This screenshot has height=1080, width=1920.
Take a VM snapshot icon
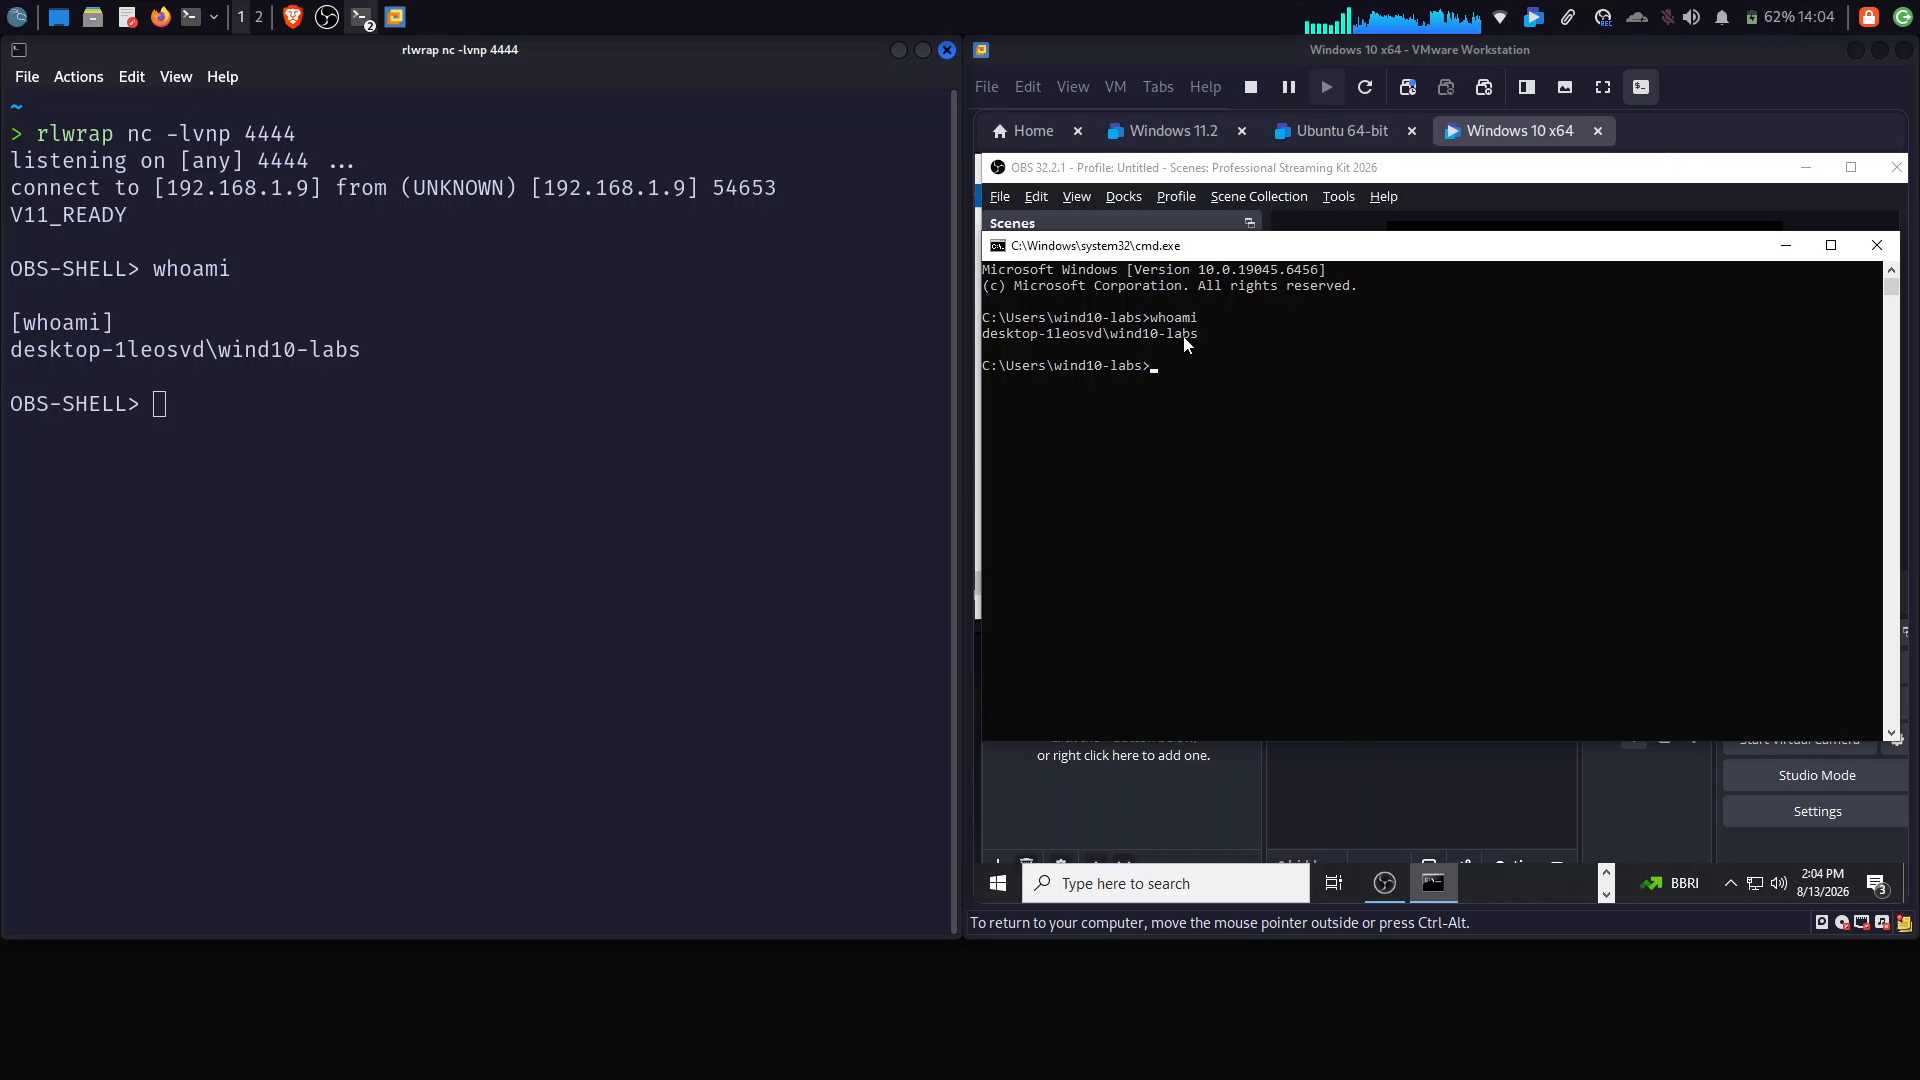coord(1408,87)
